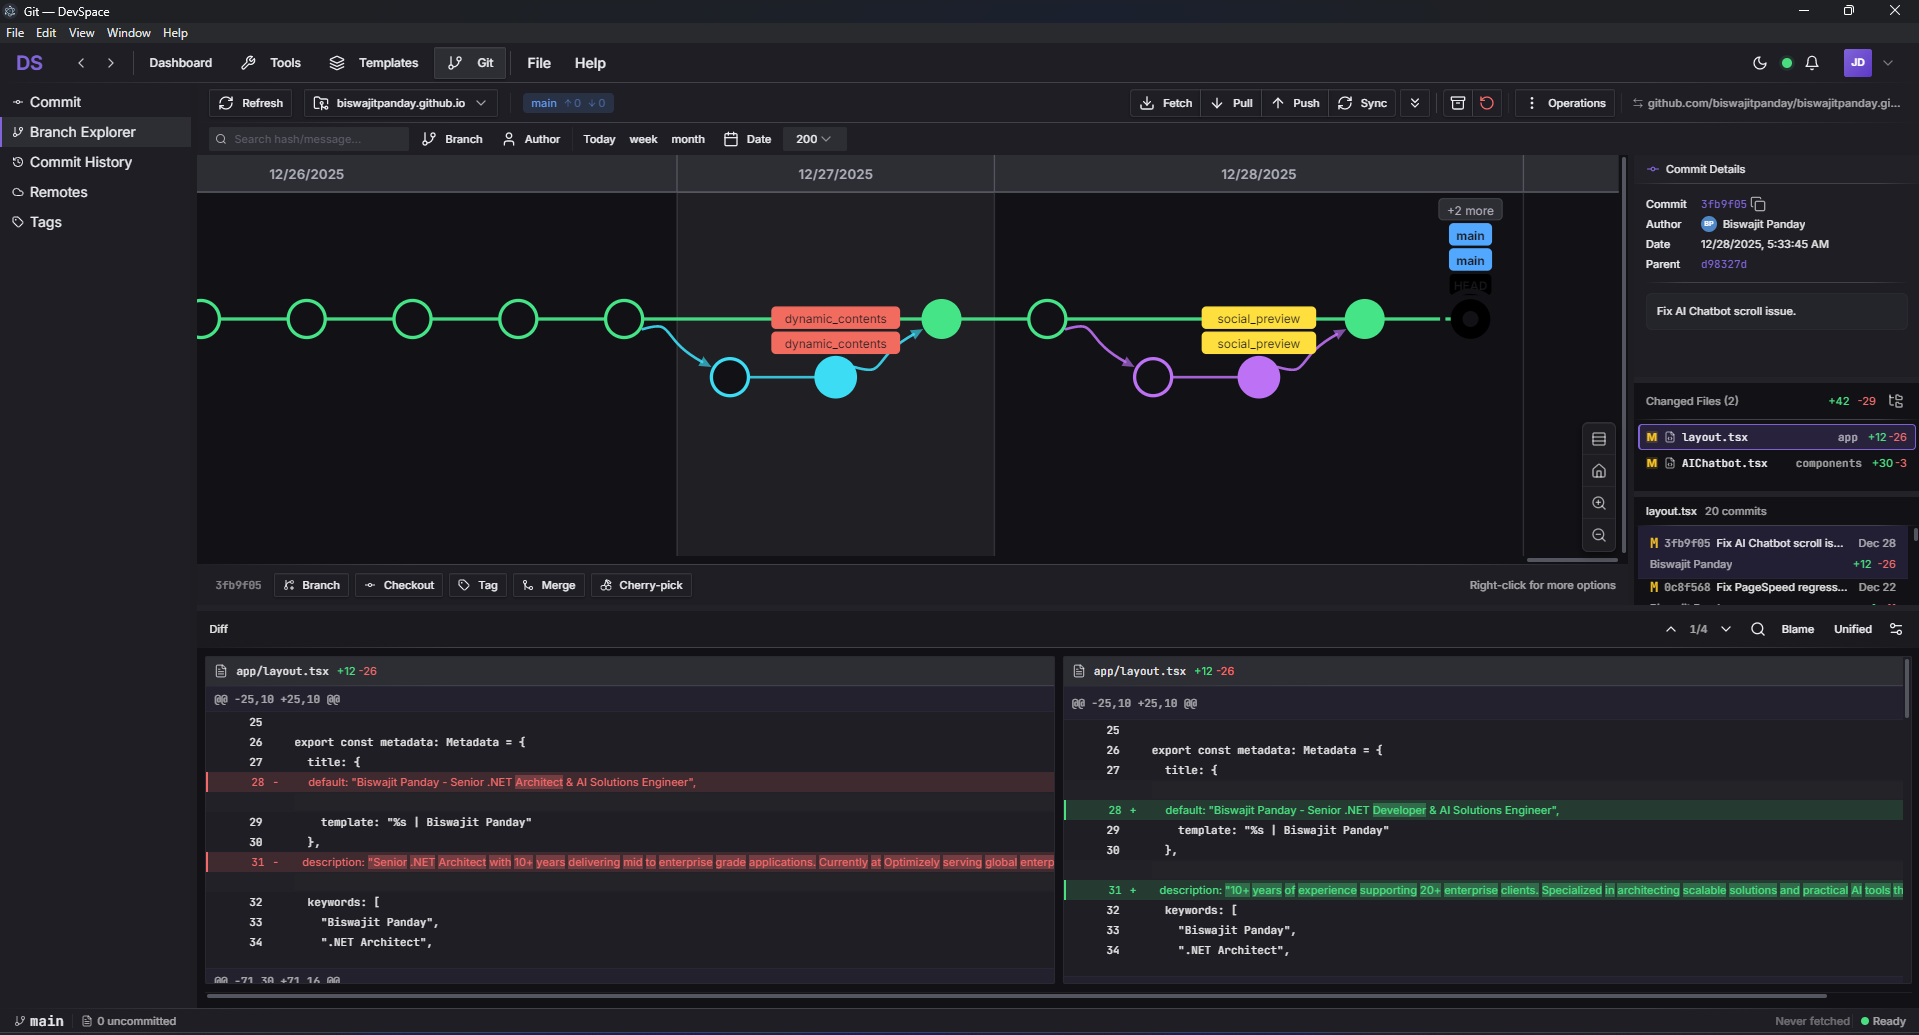
Task: Open the Edit menu in menu bar
Action: tap(46, 33)
